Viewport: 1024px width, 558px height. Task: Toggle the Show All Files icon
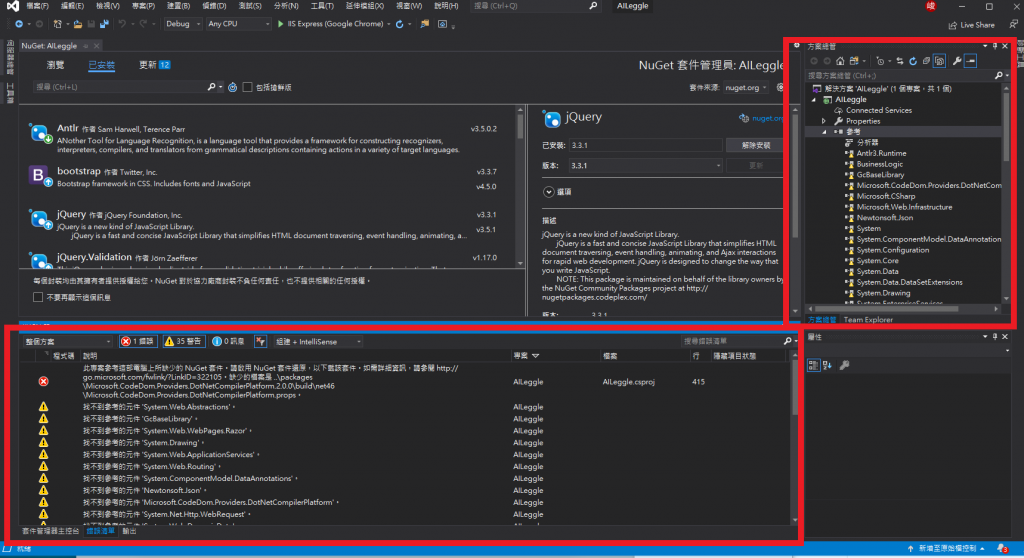[939, 61]
